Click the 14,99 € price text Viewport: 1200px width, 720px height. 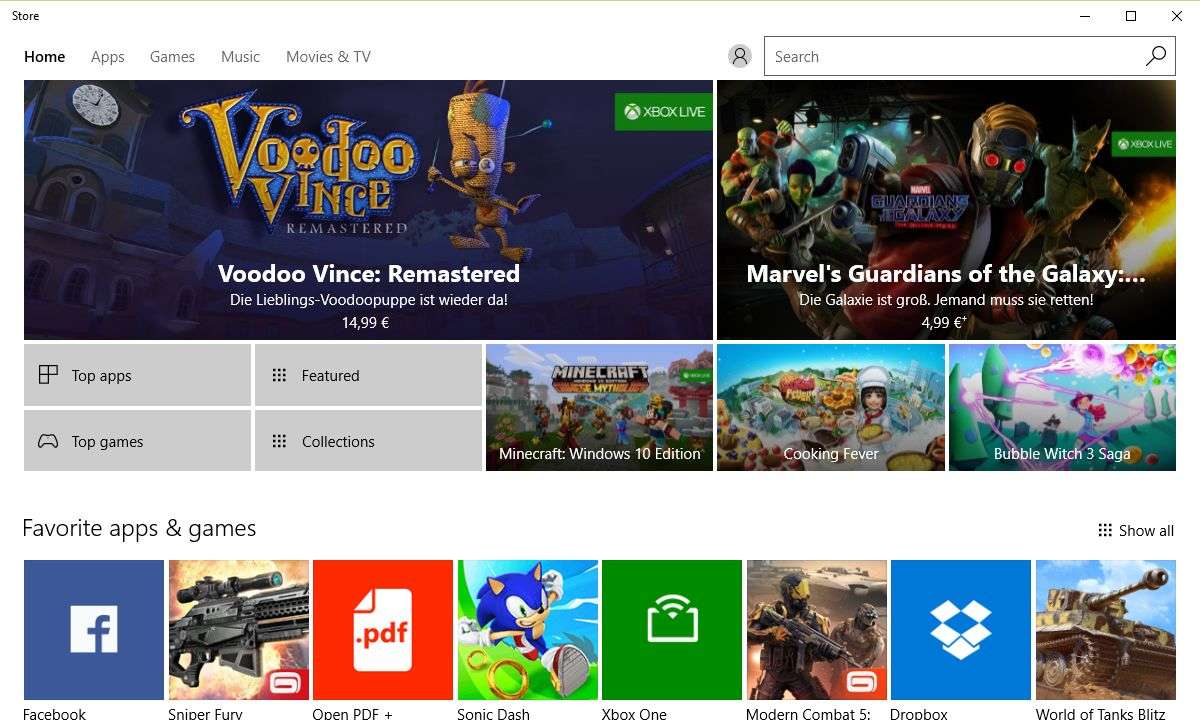[365, 323]
